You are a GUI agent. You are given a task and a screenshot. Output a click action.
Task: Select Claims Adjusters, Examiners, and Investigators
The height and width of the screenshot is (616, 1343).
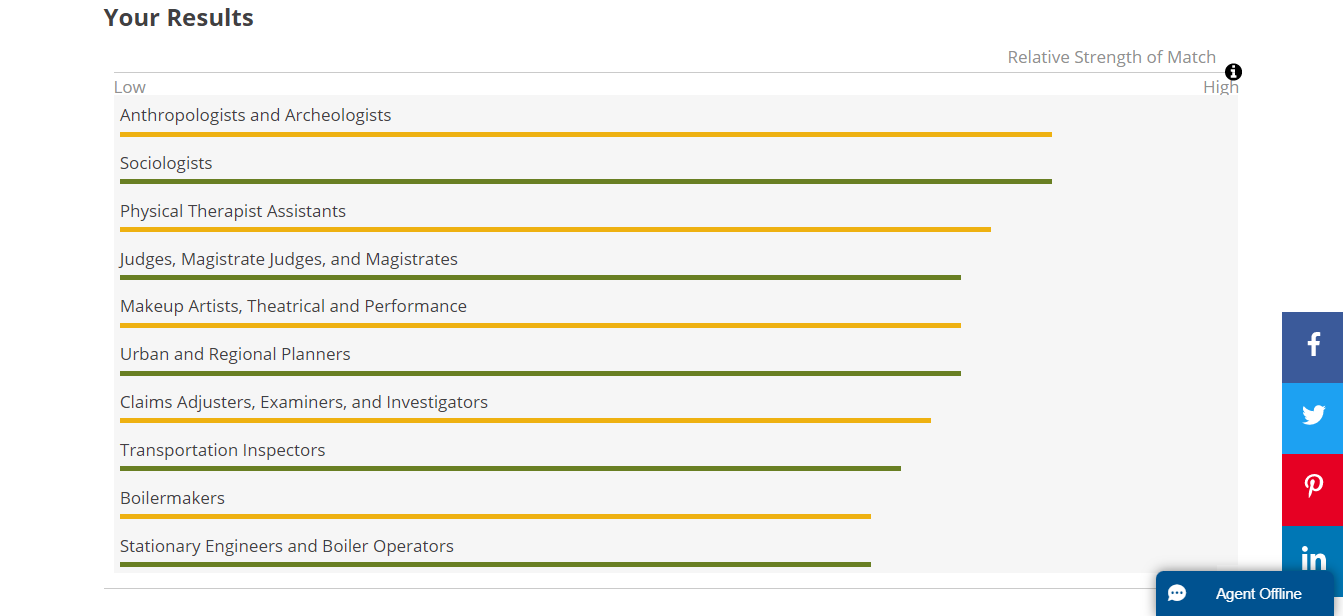pyautogui.click(x=304, y=402)
